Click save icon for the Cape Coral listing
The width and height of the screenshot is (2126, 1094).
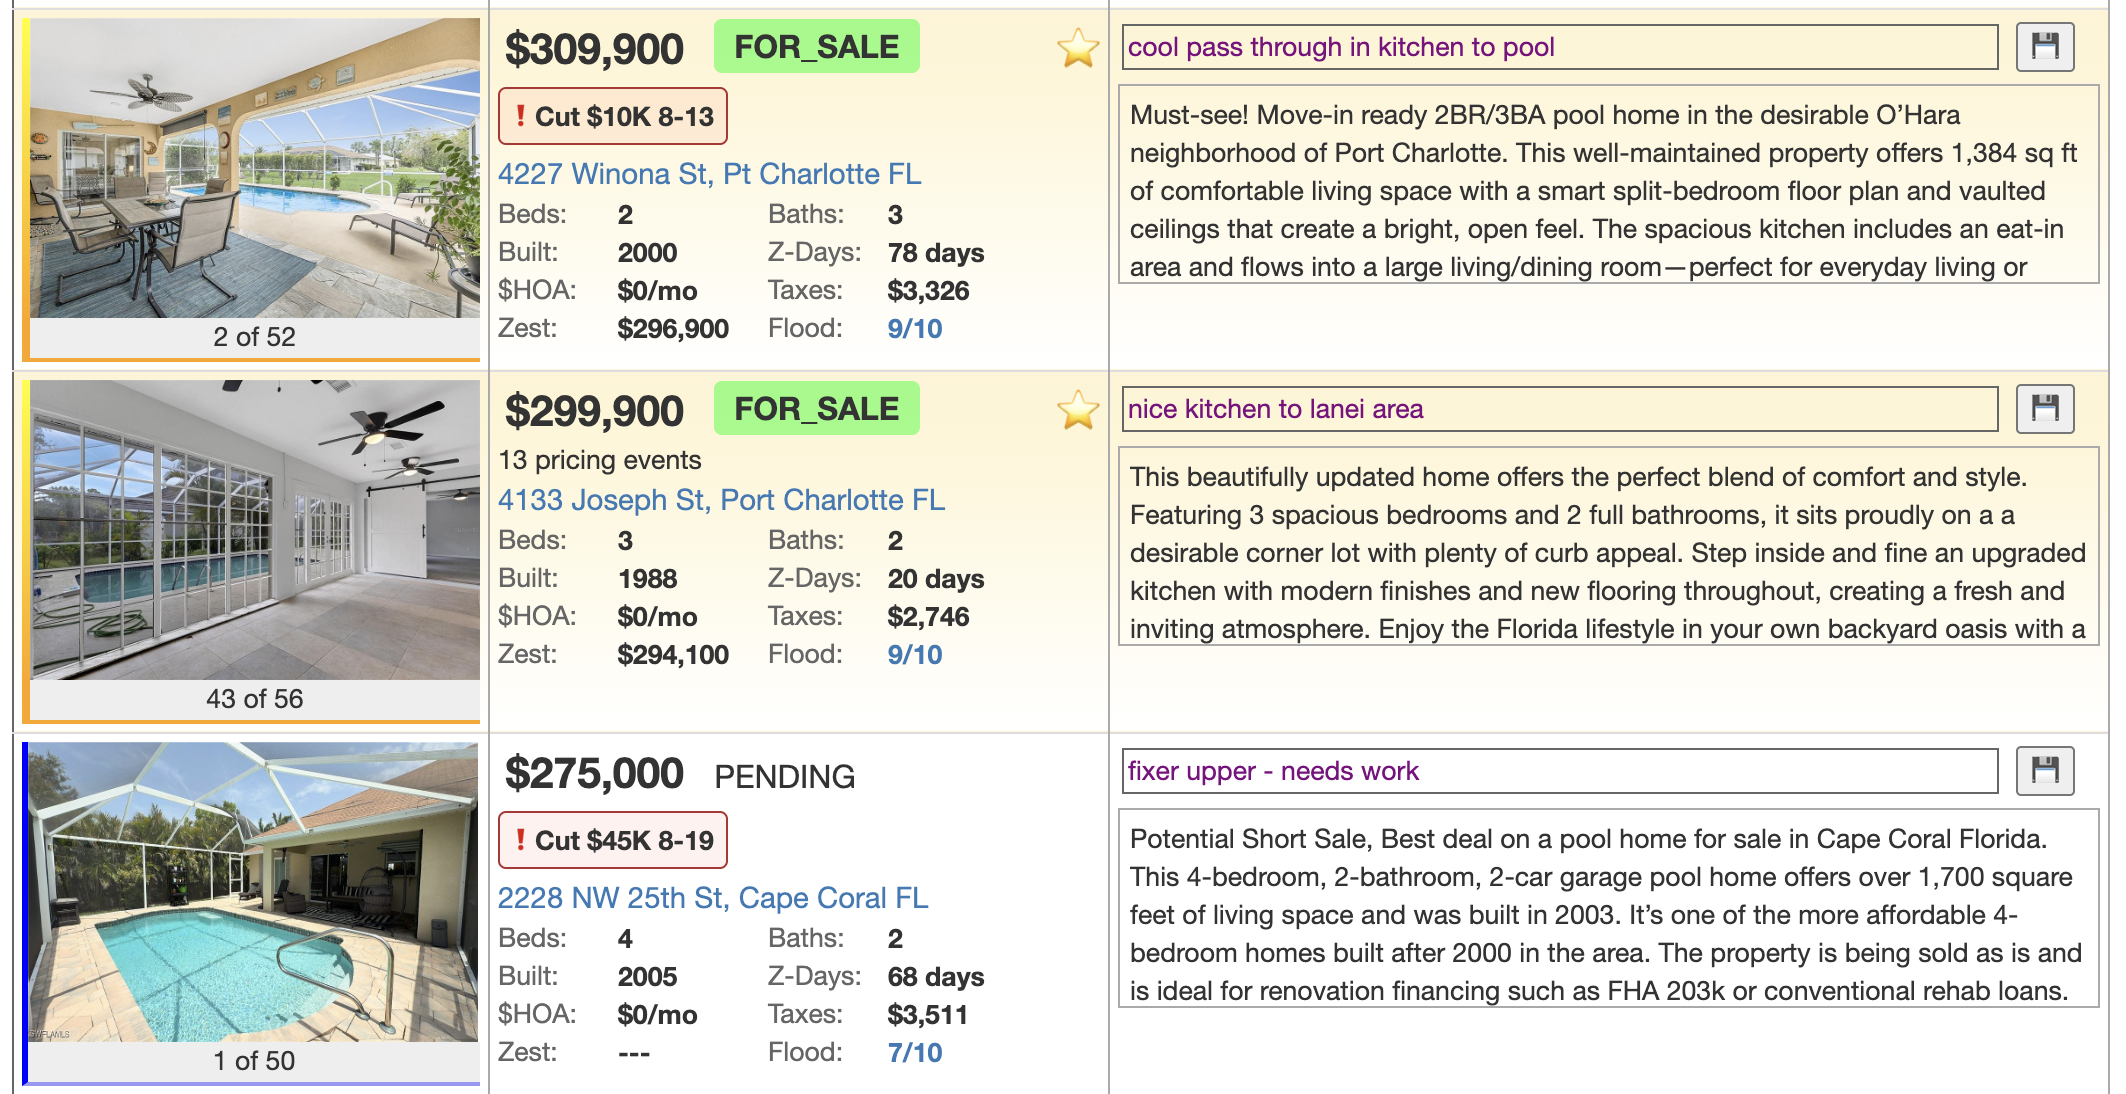click(2044, 771)
